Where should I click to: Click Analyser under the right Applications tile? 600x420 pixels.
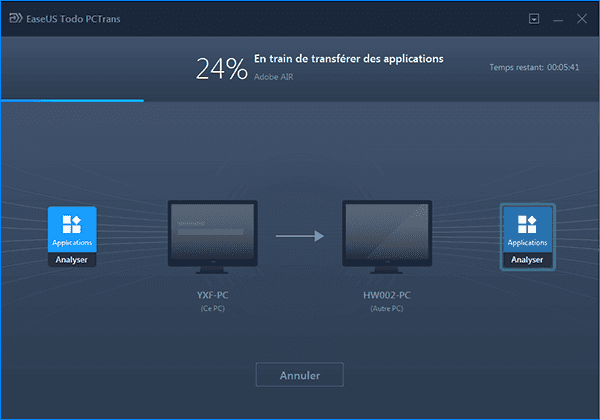click(x=527, y=260)
